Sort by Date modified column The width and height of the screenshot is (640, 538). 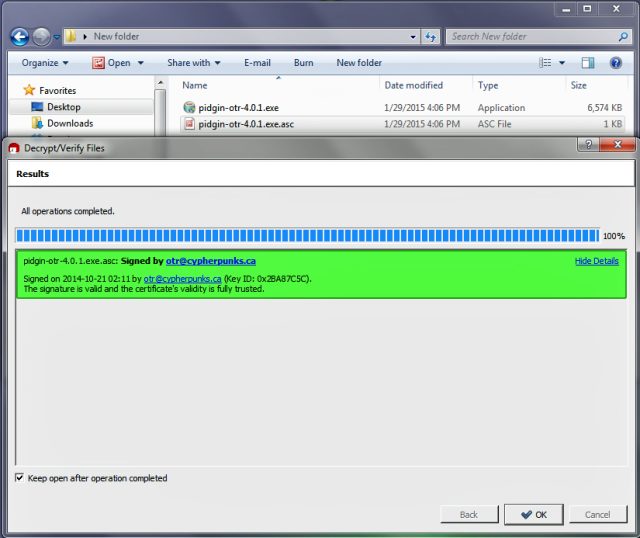tap(413, 85)
